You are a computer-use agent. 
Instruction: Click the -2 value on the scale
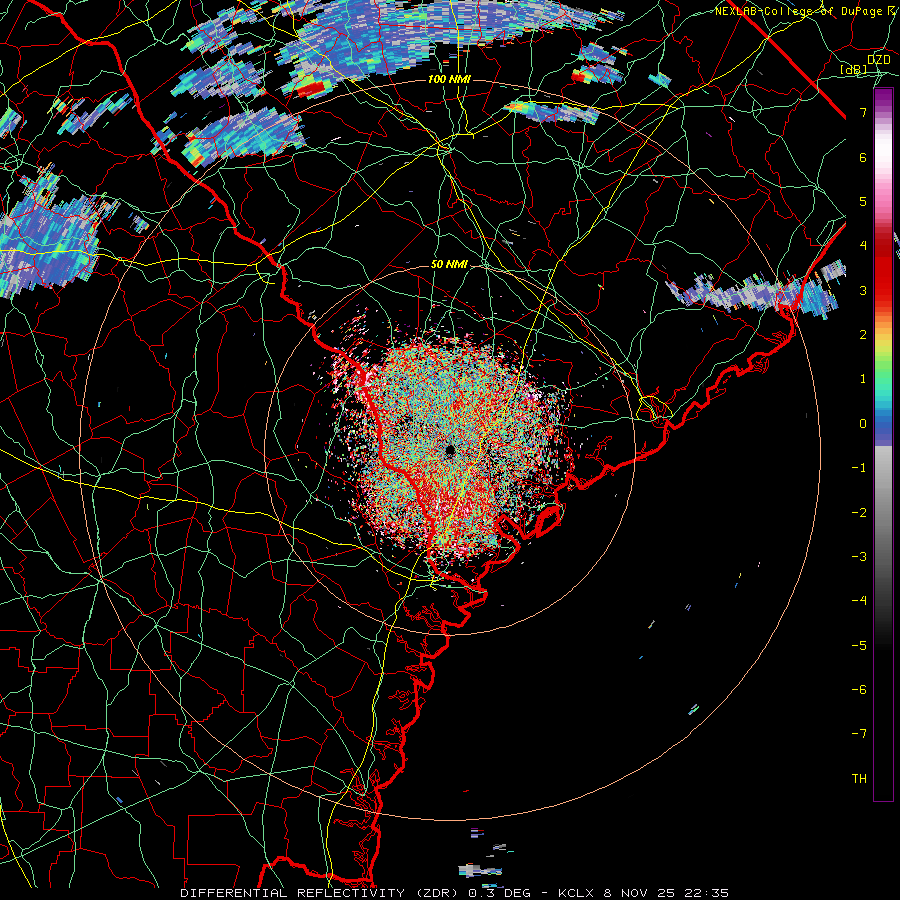click(859, 512)
